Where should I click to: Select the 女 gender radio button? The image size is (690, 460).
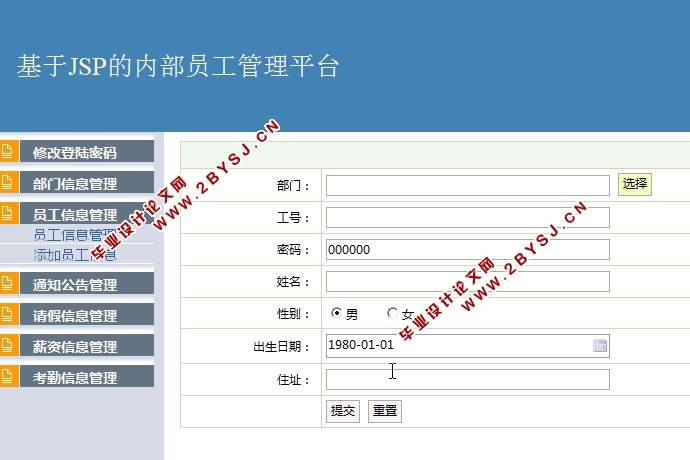(x=392, y=313)
